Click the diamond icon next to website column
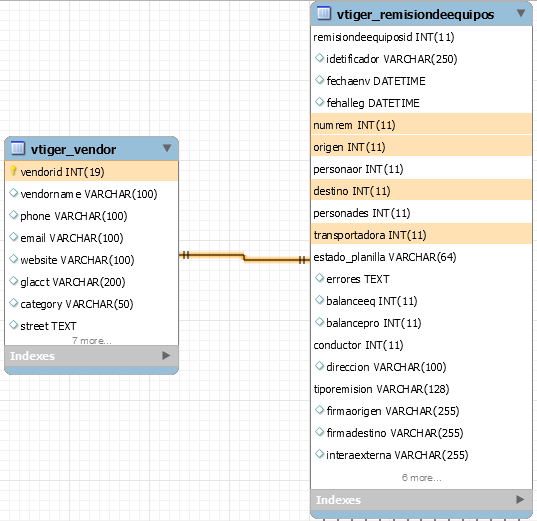The width and height of the screenshot is (537, 521). pos(13,259)
